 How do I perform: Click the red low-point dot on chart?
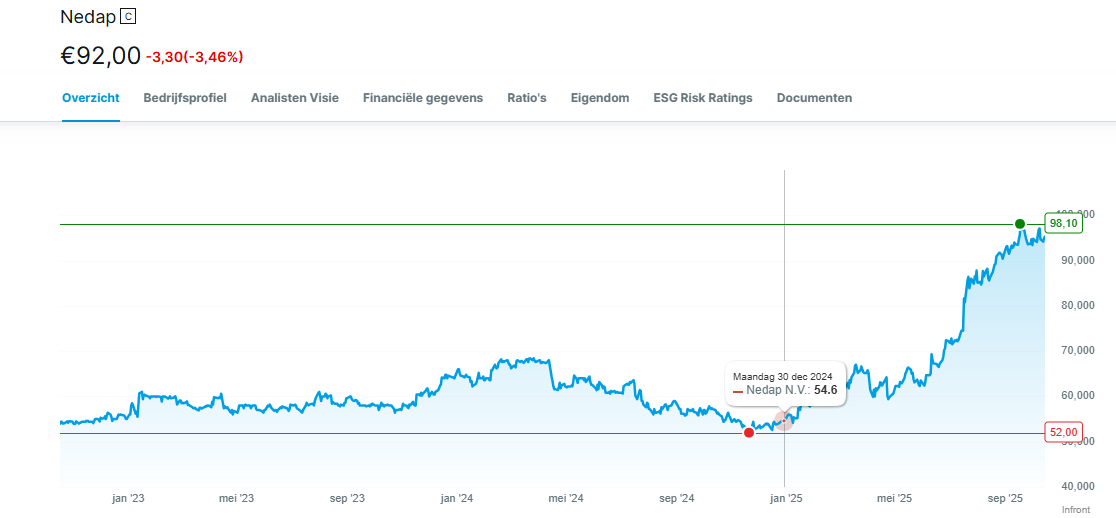[749, 432]
